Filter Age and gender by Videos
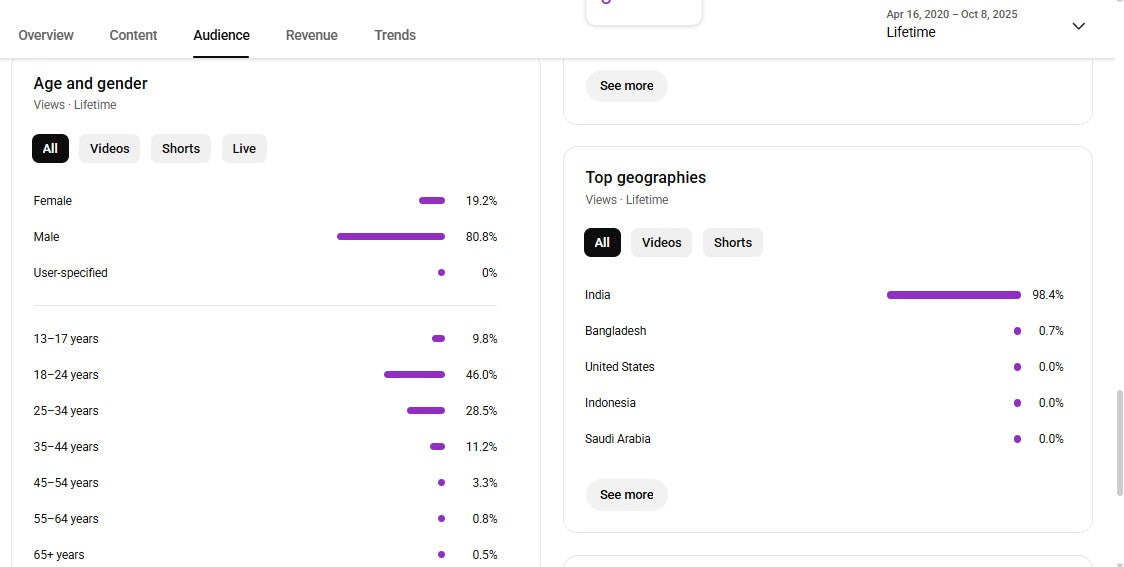The height and width of the screenshot is (567, 1124). (x=110, y=149)
